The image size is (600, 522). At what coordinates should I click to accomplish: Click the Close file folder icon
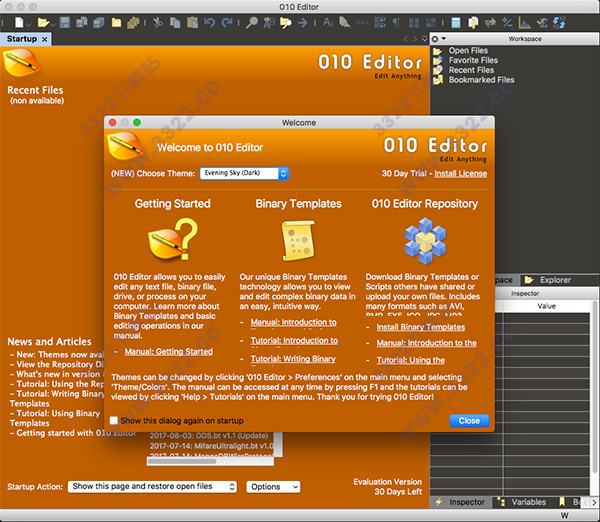[116, 23]
